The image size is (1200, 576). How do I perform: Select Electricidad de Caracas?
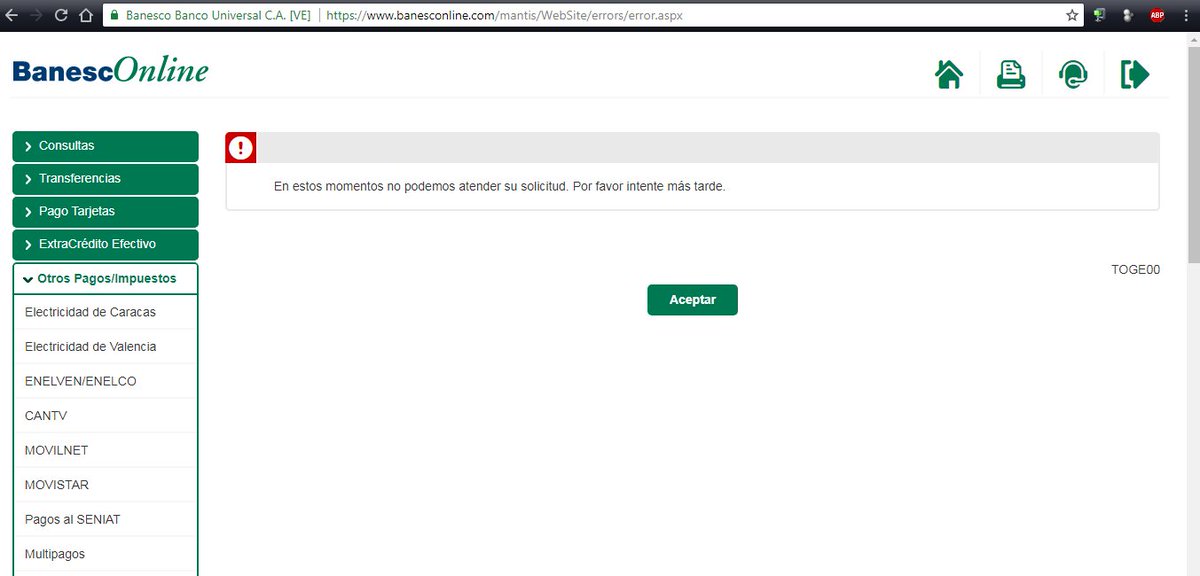click(105, 312)
